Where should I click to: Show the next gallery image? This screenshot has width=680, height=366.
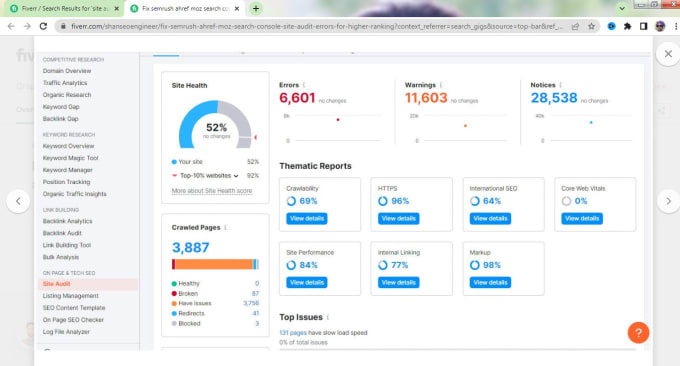point(668,201)
